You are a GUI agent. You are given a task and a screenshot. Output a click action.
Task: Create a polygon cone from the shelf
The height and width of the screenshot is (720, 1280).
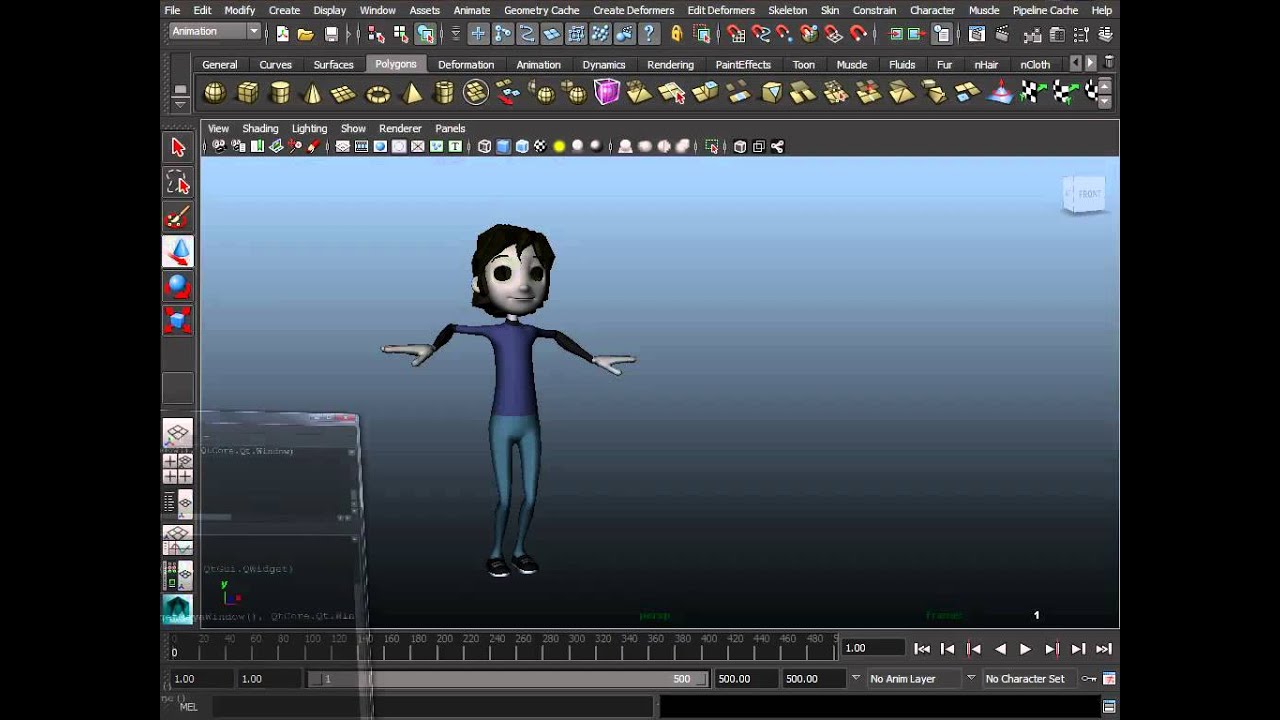(x=312, y=94)
